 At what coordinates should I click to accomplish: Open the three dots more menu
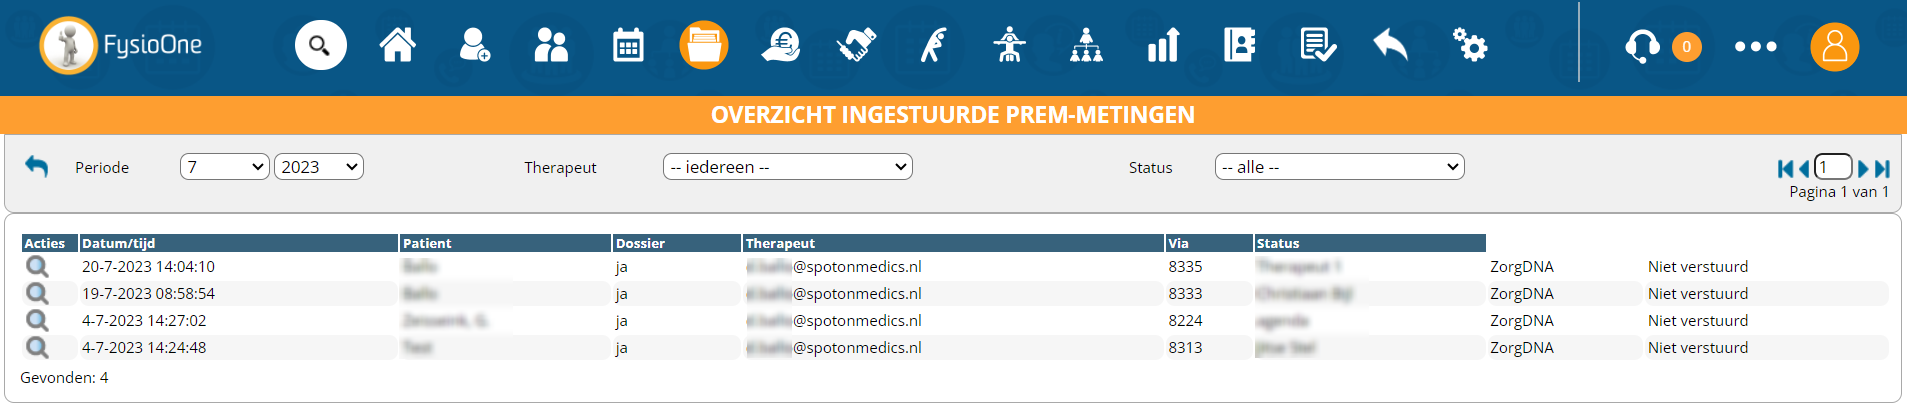tap(1755, 46)
